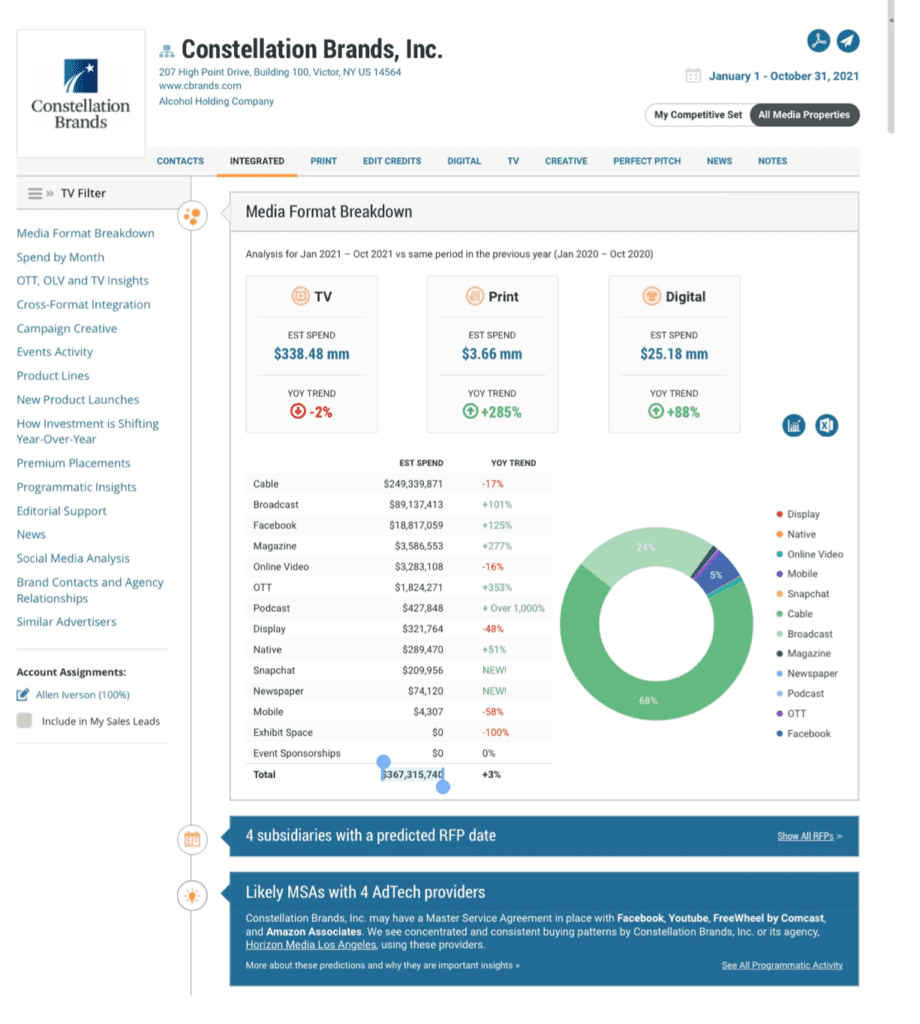Switch to My Competitive Set
Viewport: 920px width, 1024px height.
tap(698, 115)
